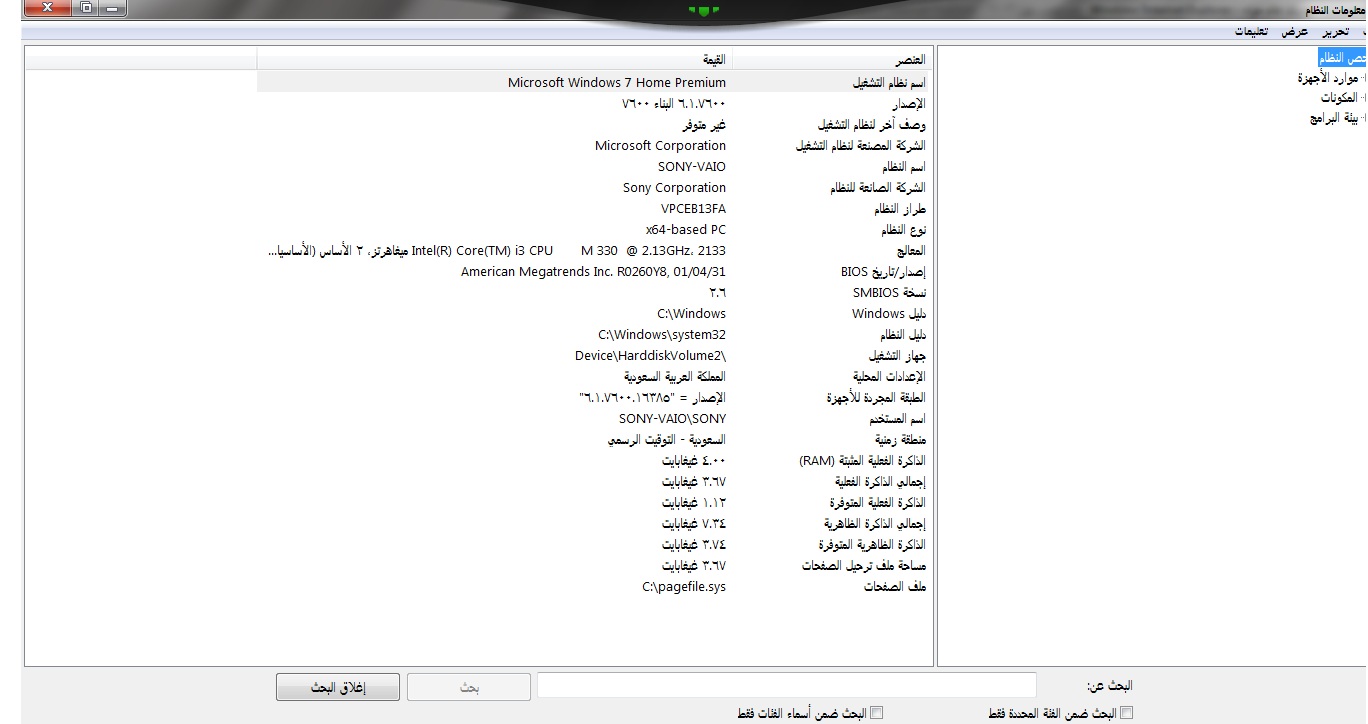Click the Device\HarddiskVolume2 value
Viewport: 1368px width, 724px height.
pos(651,356)
